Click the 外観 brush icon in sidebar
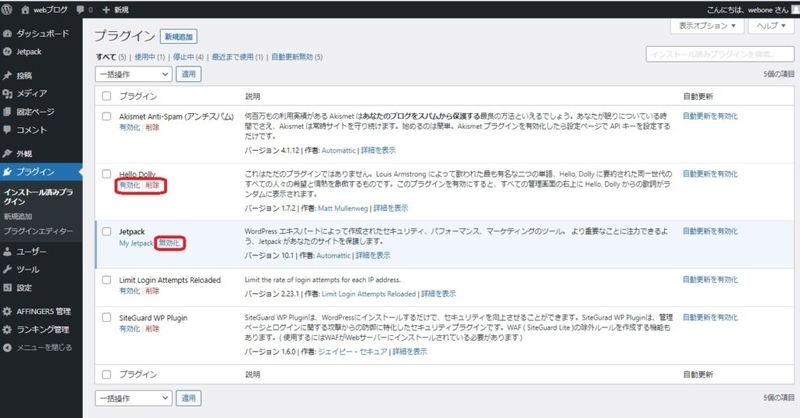The width and height of the screenshot is (800, 418). pyautogui.click(x=7, y=154)
